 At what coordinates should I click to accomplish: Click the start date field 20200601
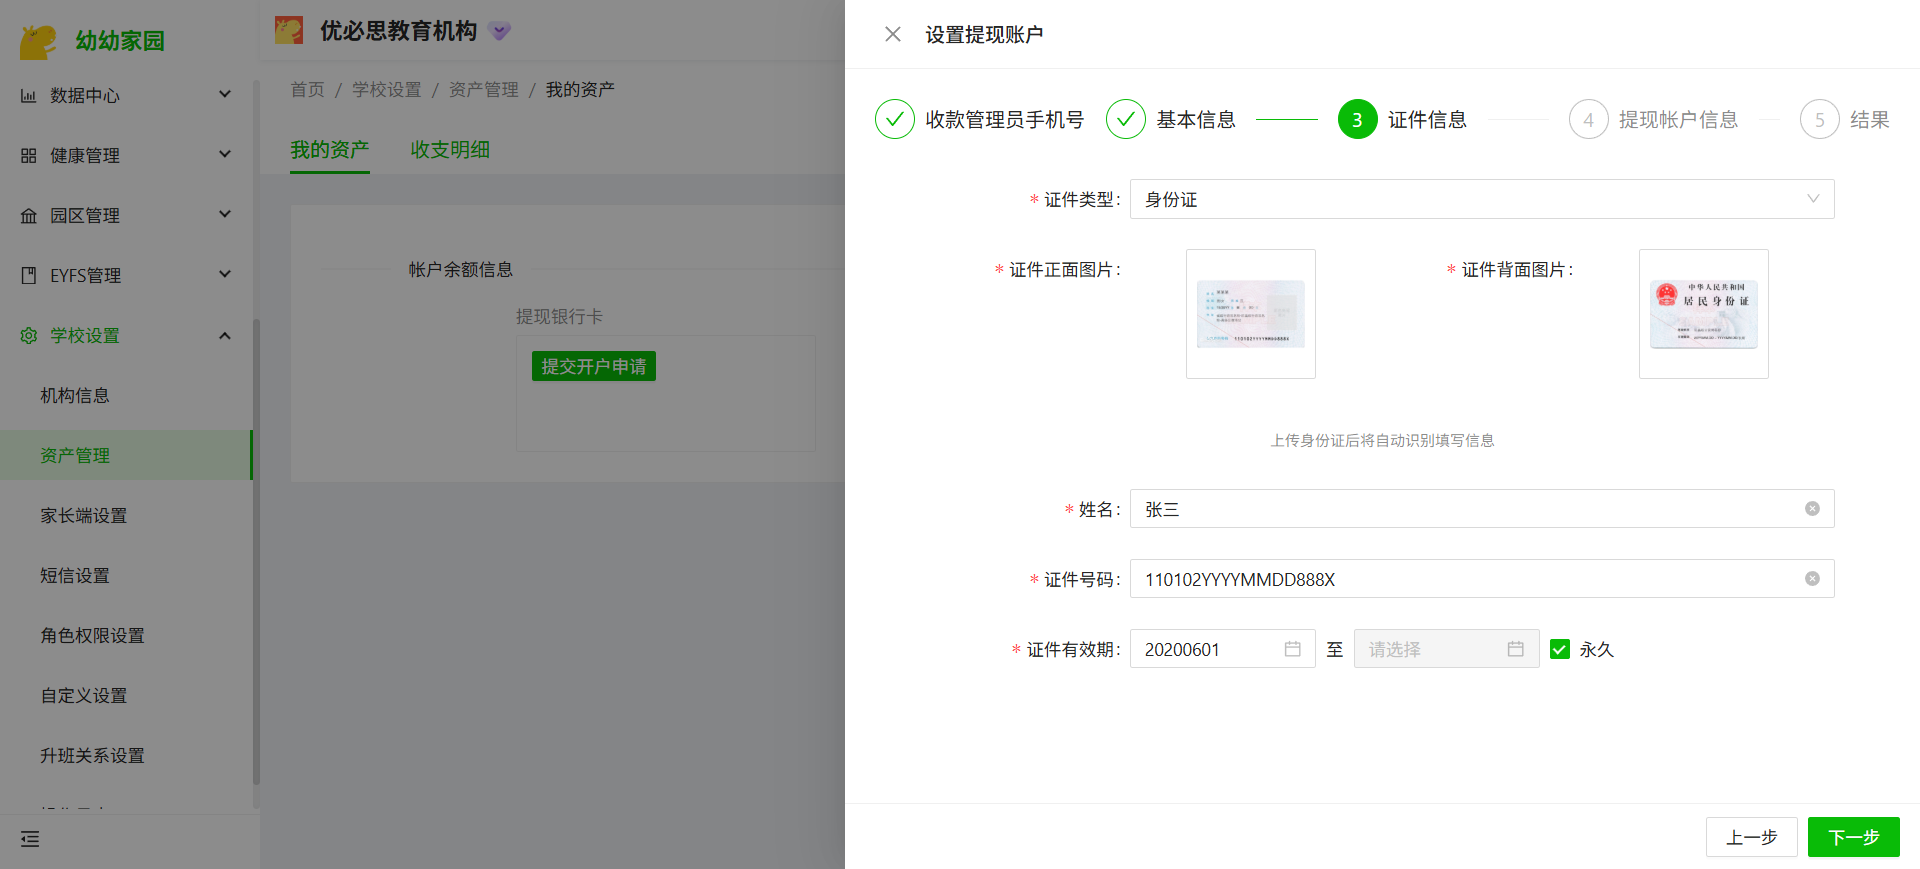(1223, 649)
